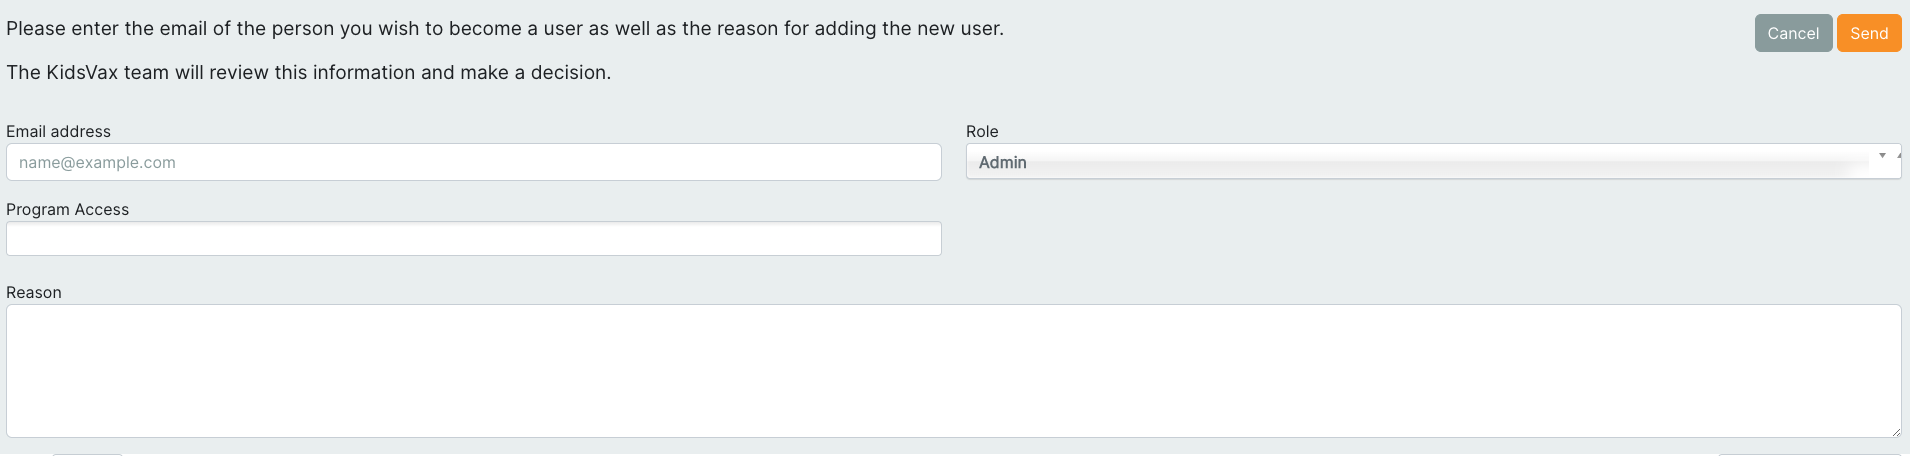The height and width of the screenshot is (456, 1910).
Task: Click the Send button
Action: pos(1868,33)
